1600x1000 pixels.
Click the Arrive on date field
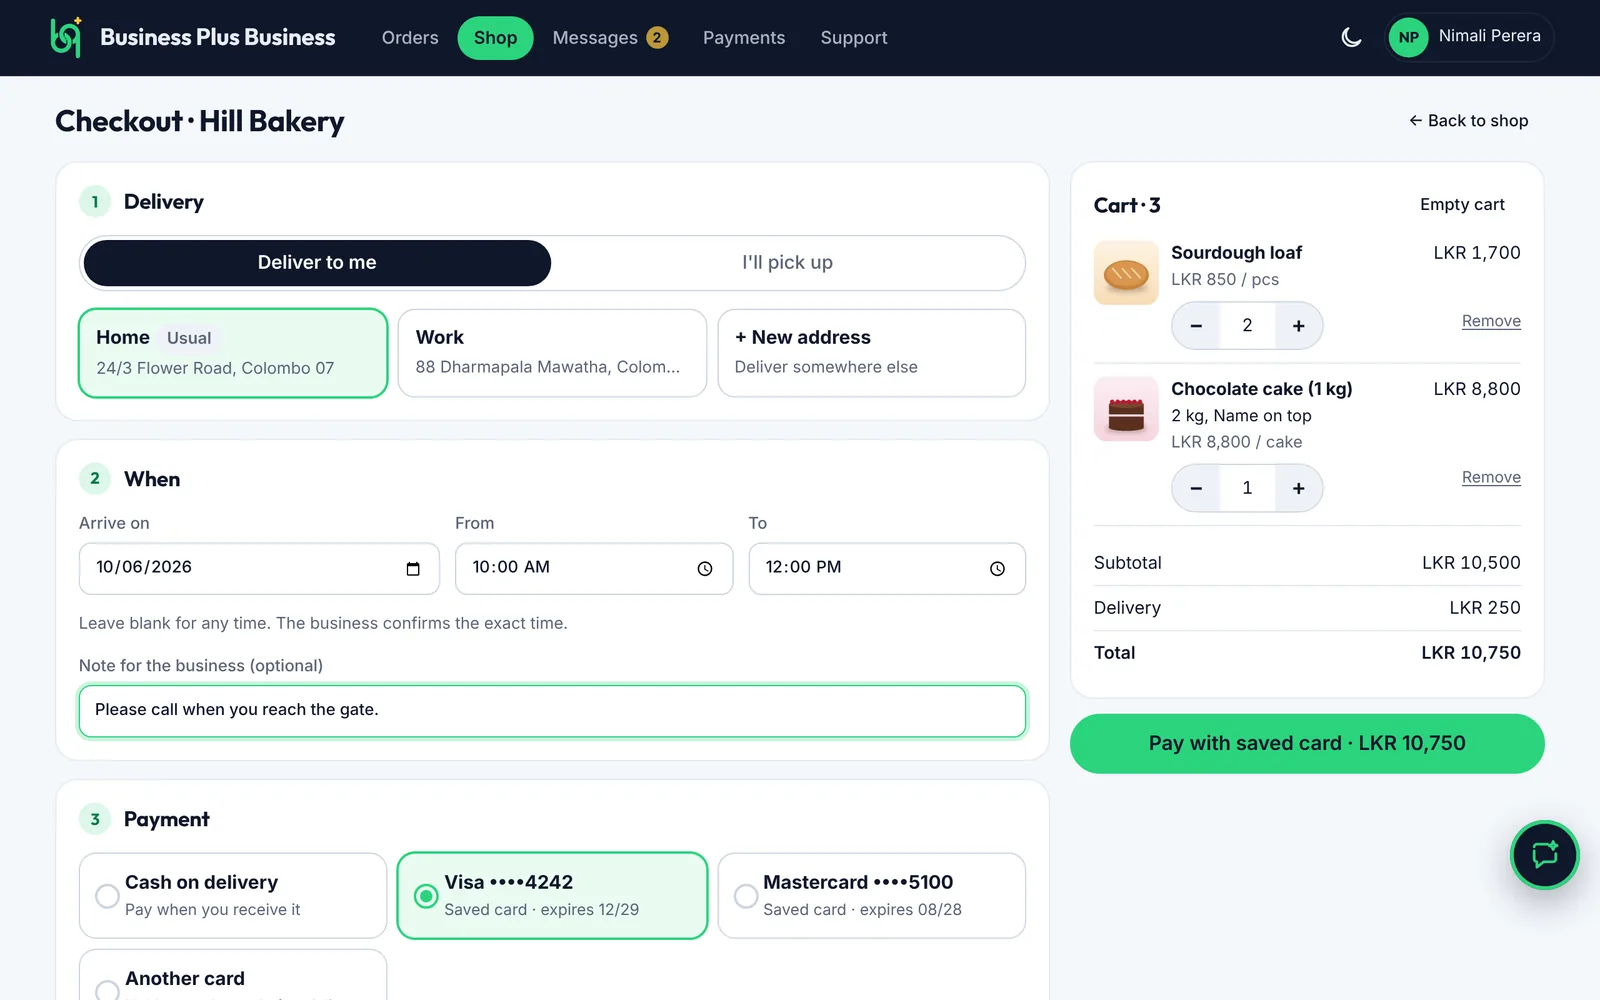tap(259, 569)
